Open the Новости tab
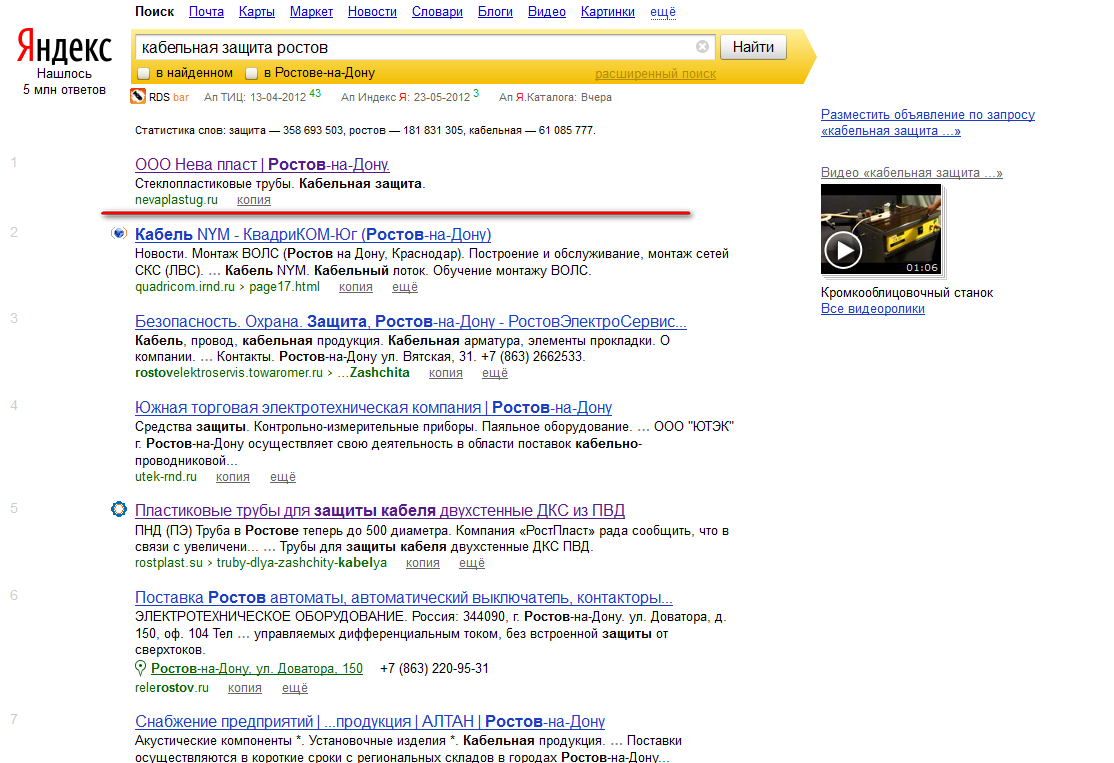The width and height of the screenshot is (1114, 763). tap(372, 12)
